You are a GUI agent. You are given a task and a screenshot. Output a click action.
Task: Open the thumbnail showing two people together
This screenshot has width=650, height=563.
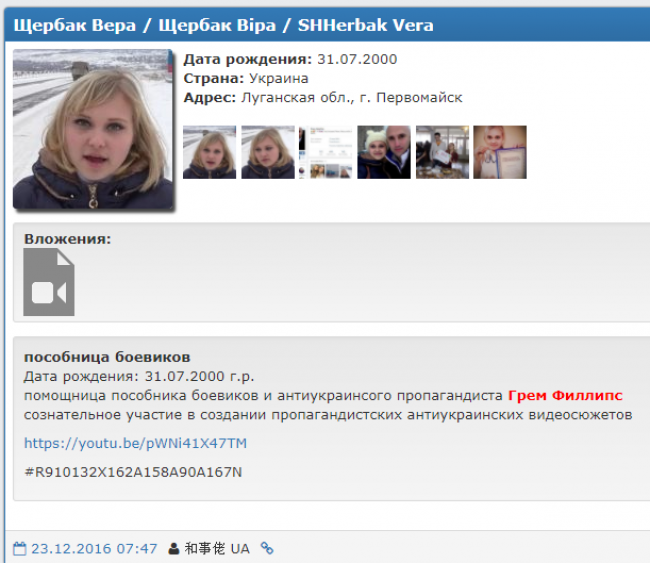coord(384,152)
